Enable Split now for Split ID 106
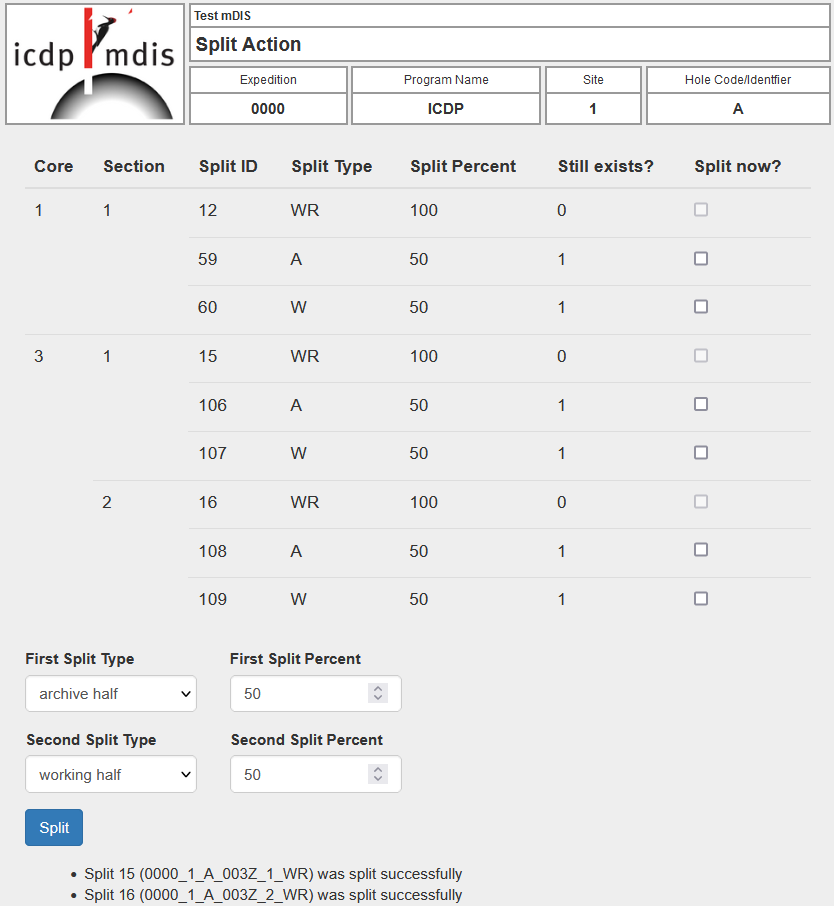This screenshot has height=906, width=834. (701, 404)
